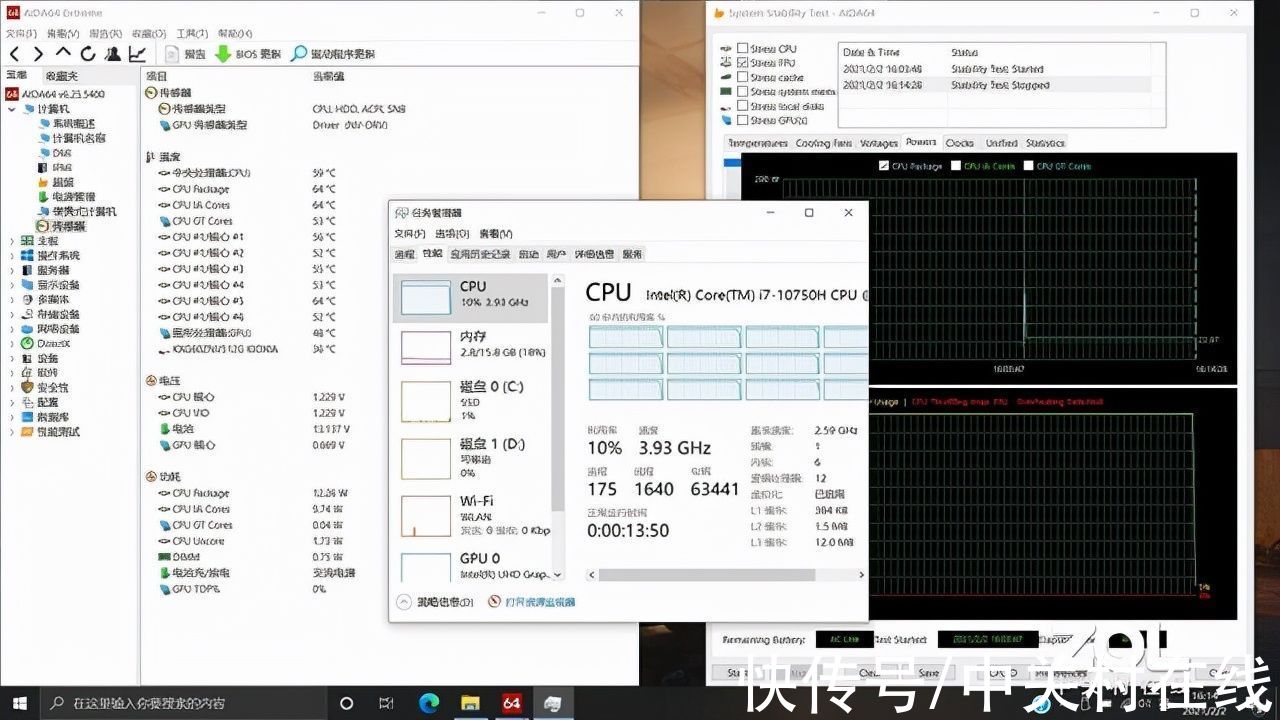This screenshot has height=720, width=1280.
Task: Enable the Stress CPU checkbox
Action: tap(742, 48)
